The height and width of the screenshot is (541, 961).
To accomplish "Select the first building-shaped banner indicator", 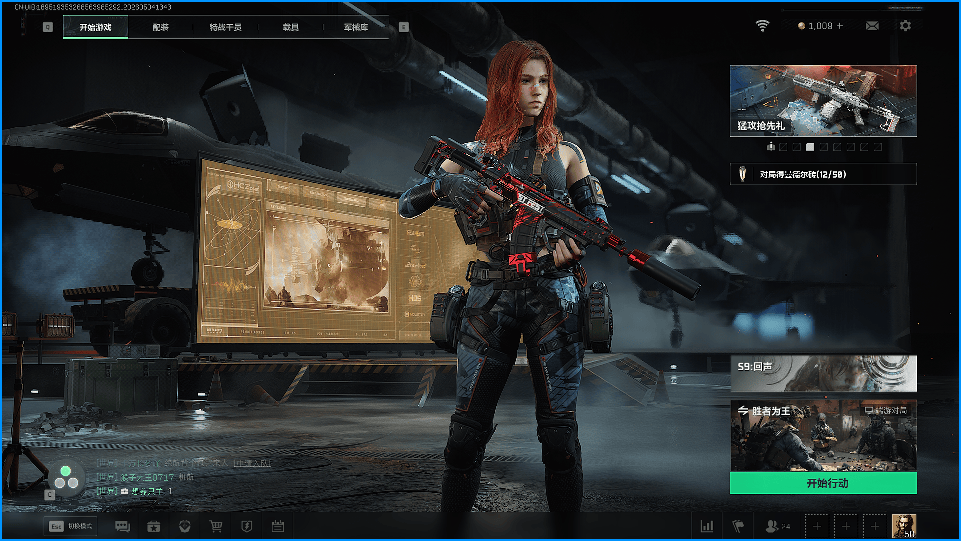I will pos(771,146).
